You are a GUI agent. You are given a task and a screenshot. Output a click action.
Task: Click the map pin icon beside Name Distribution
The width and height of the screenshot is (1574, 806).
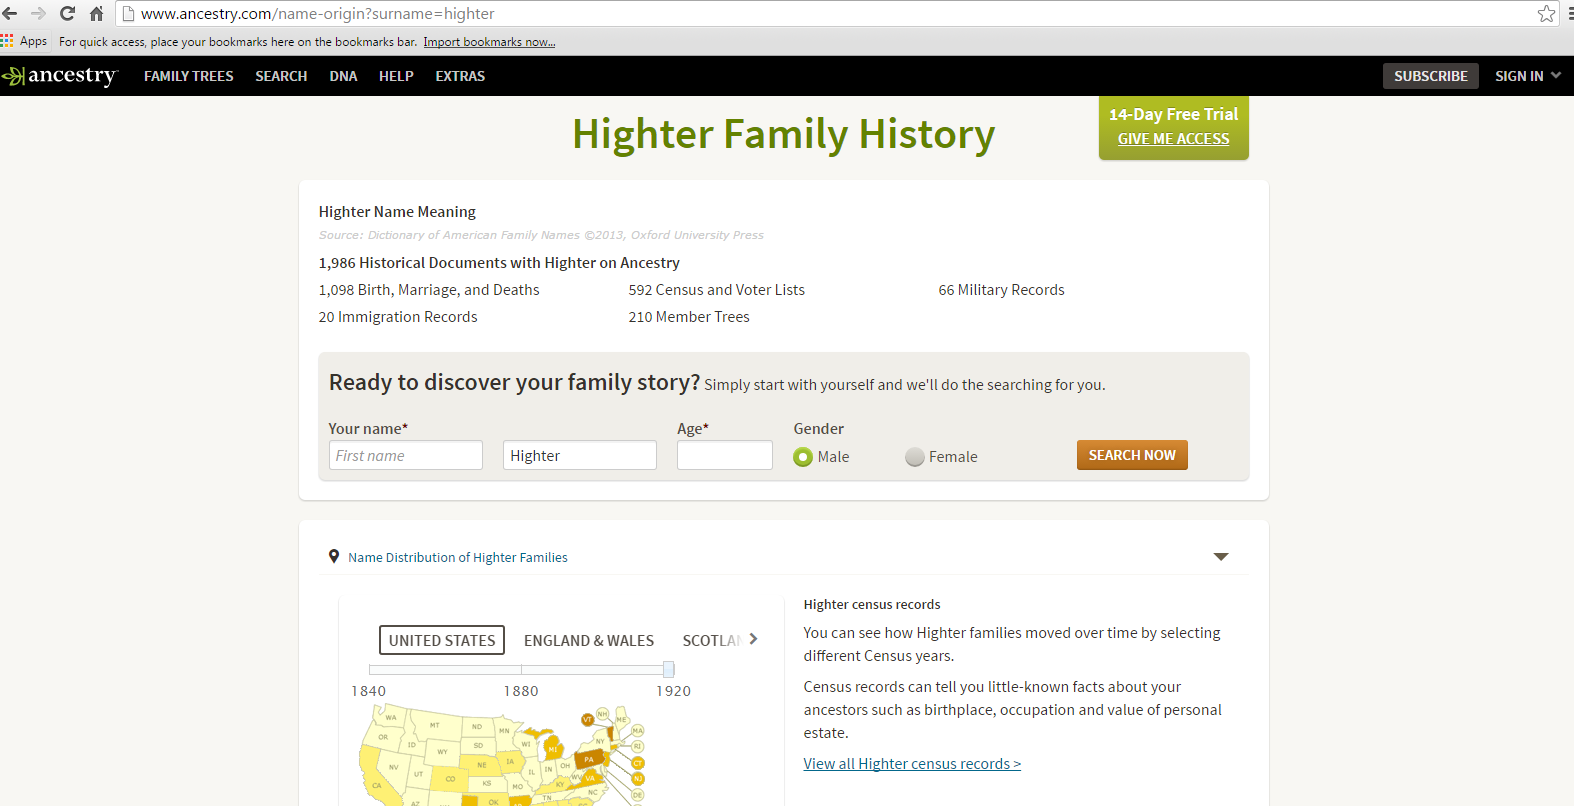pos(334,557)
